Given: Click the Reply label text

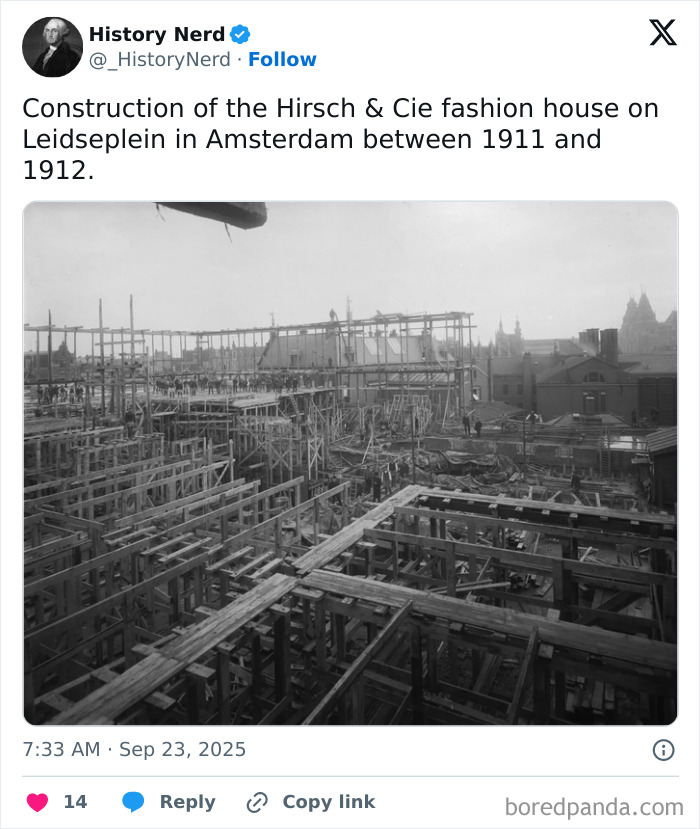Looking at the screenshot, I should tap(186, 802).
